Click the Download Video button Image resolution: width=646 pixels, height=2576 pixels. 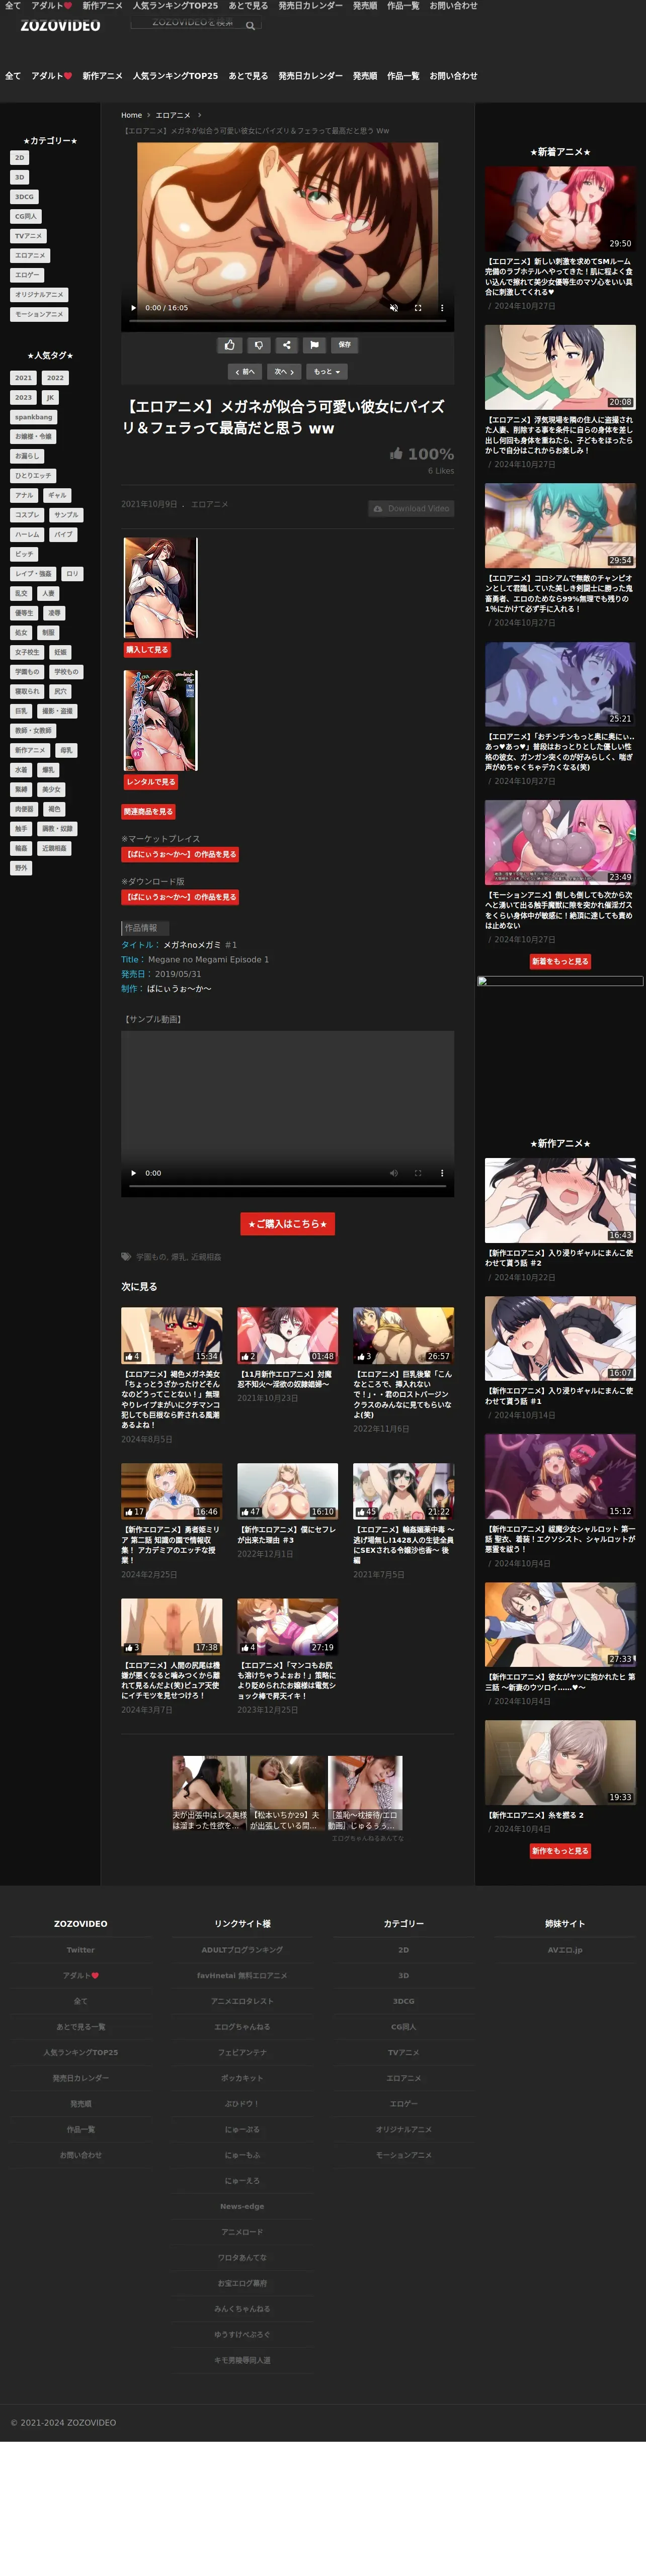(411, 509)
